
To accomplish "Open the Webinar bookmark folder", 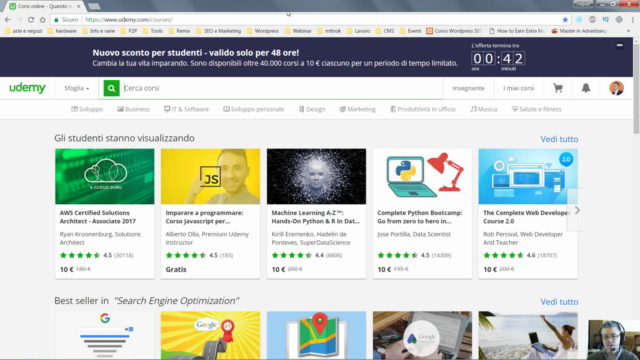I will [298, 31].
